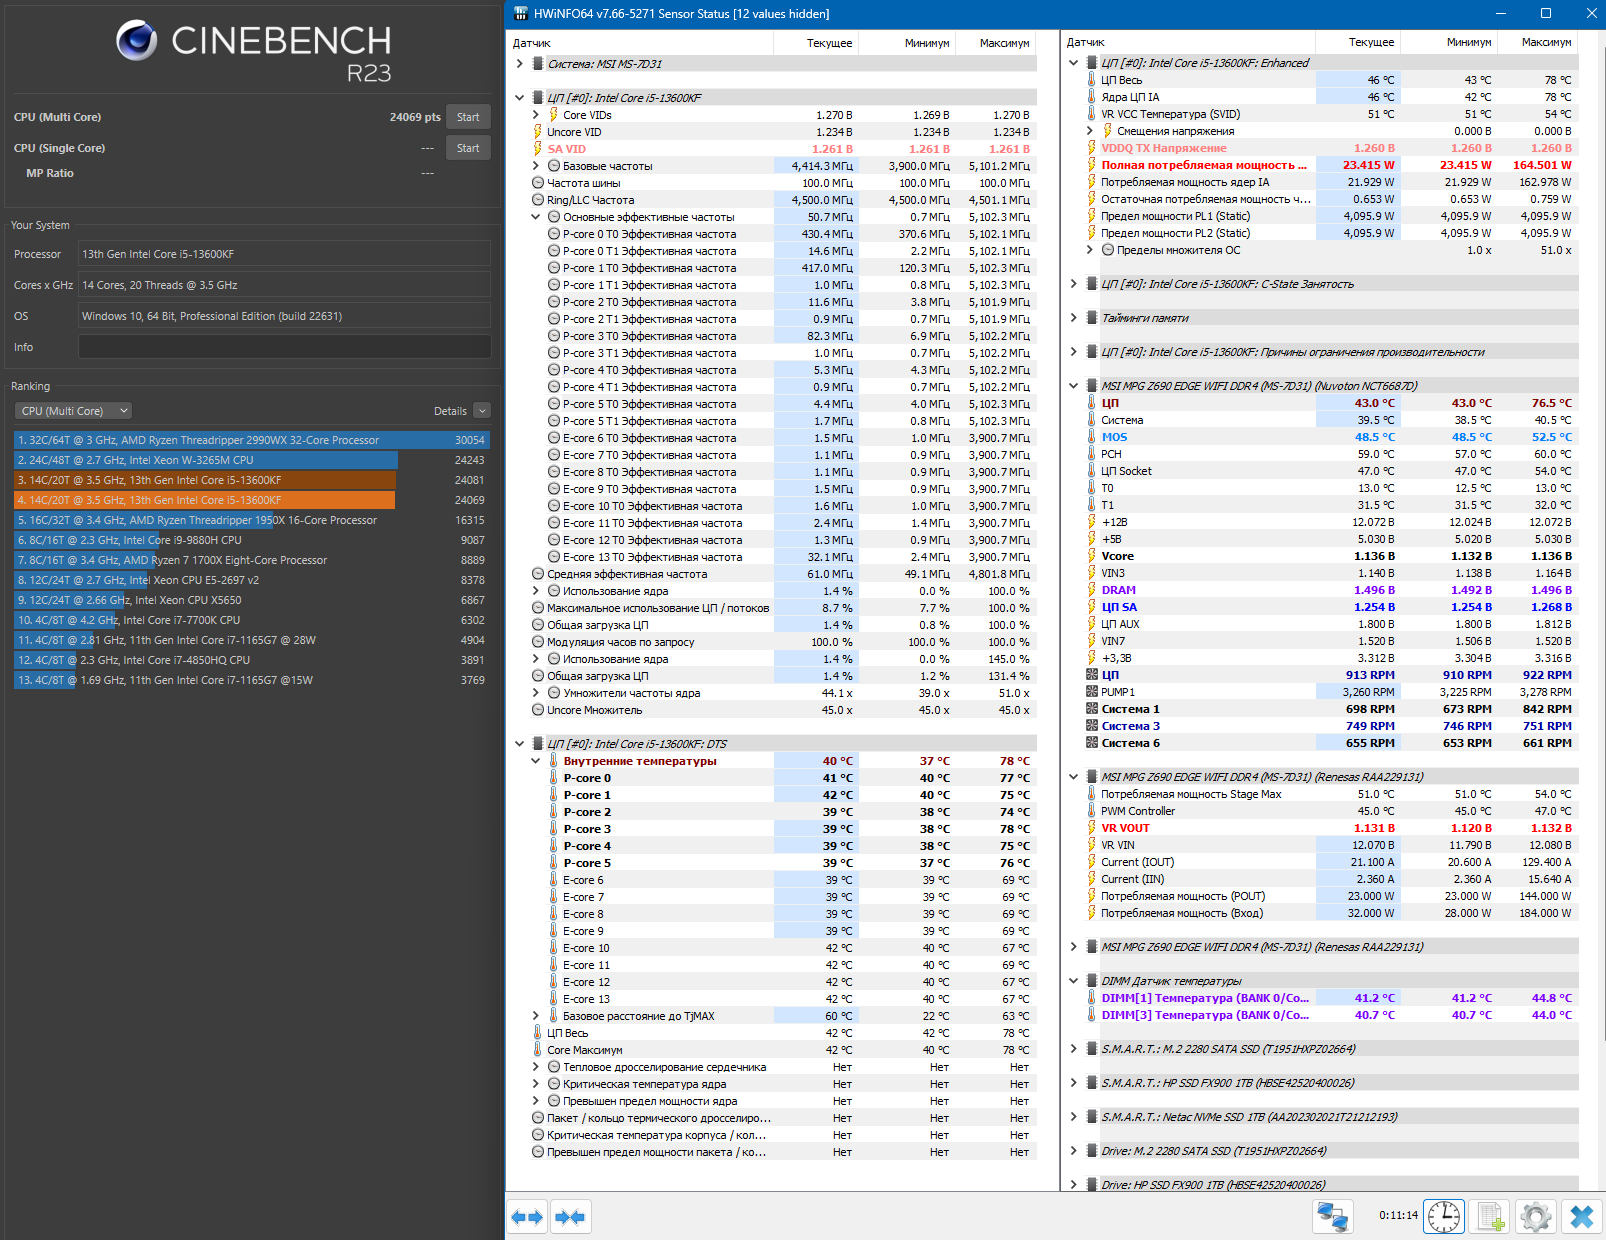Expand the Причины ограничения производительности section
The width and height of the screenshot is (1606, 1240).
(1074, 352)
